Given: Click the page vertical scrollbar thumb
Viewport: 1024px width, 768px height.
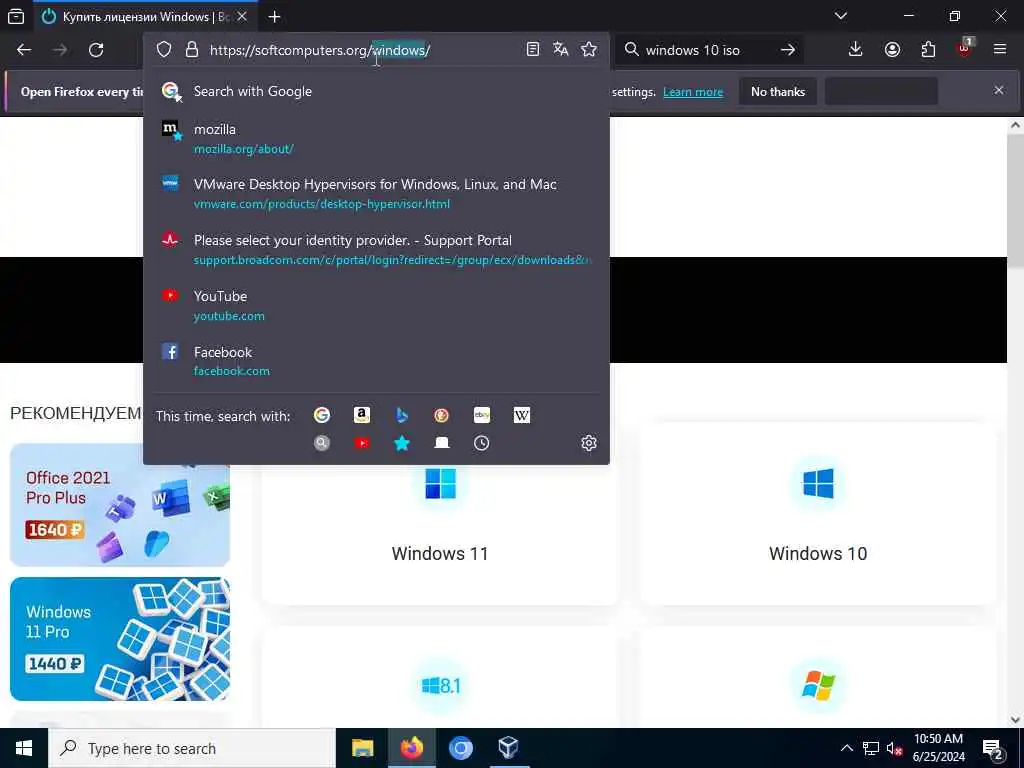Looking at the screenshot, I should click(x=1015, y=200).
